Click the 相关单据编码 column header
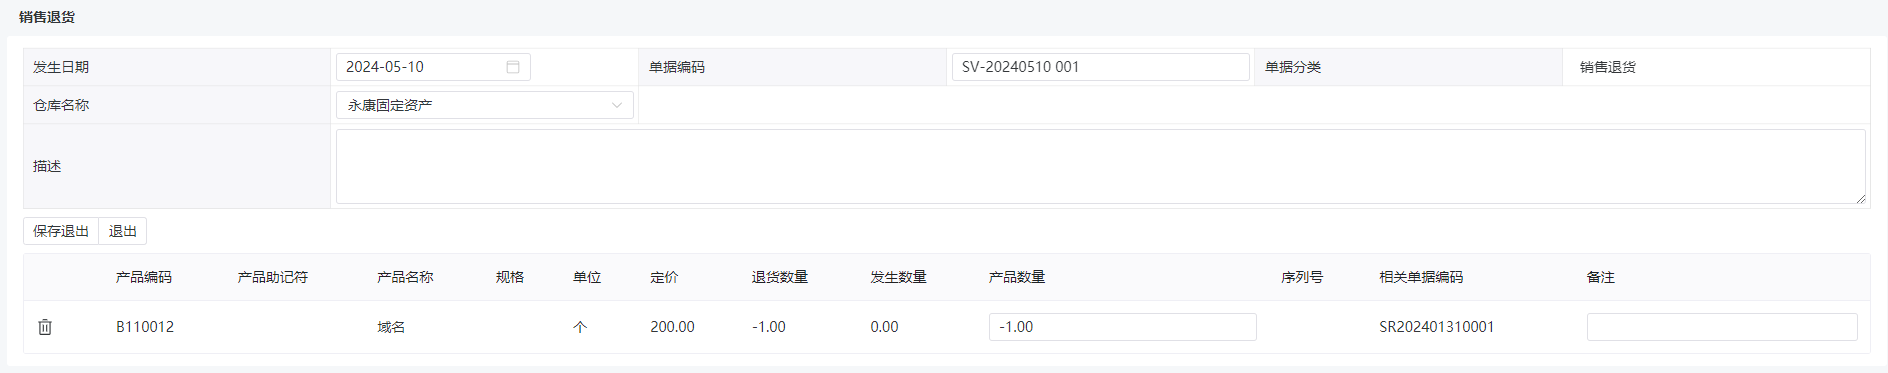1888x373 pixels. (1421, 277)
